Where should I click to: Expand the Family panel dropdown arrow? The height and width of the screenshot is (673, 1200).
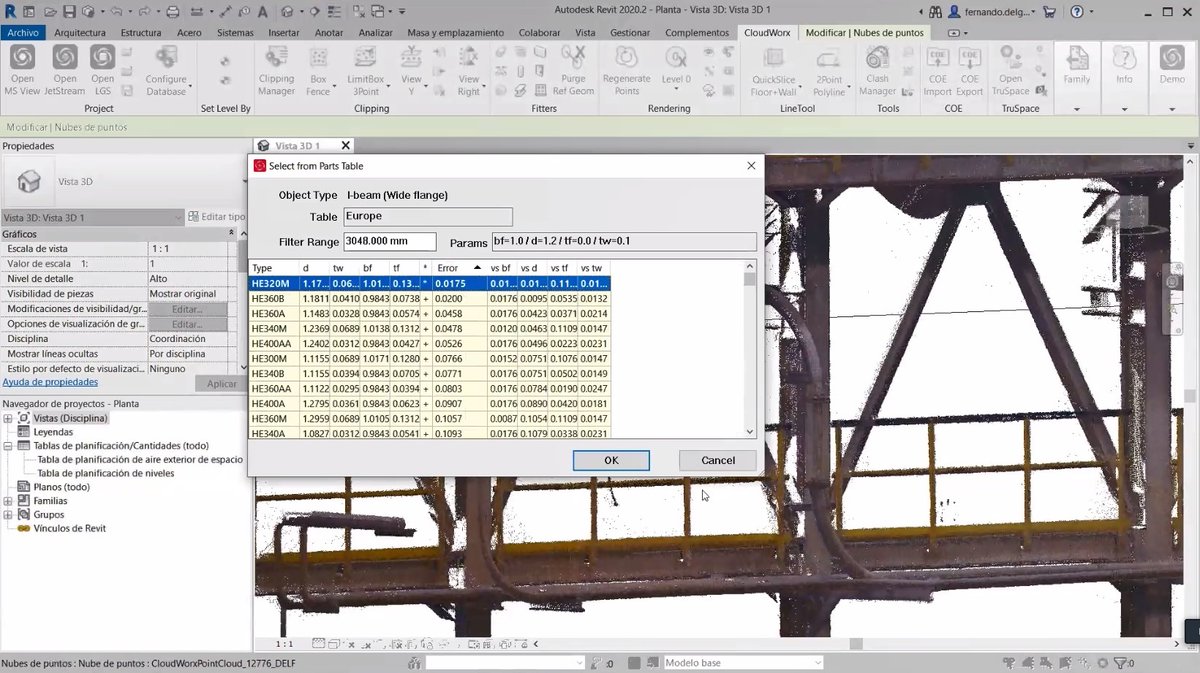coord(1077,109)
